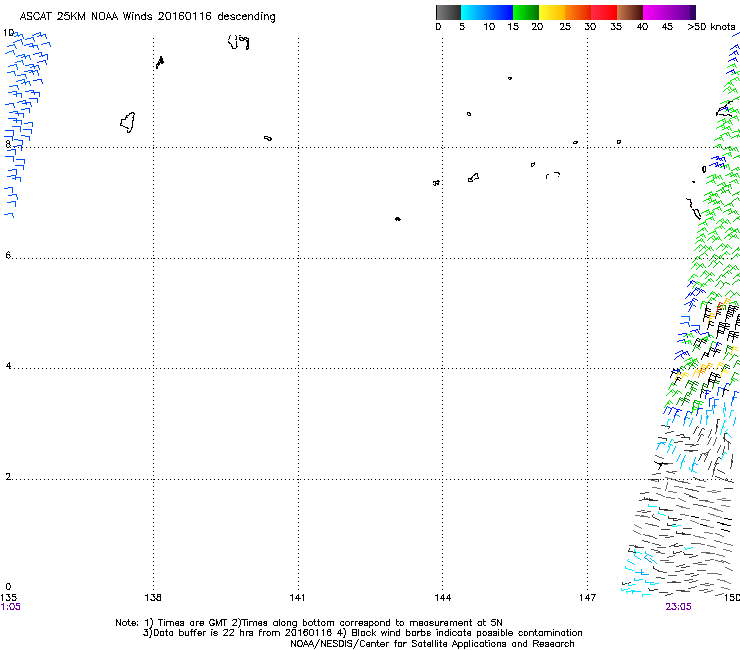The width and height of the screenshot is (740, 650).
Task: Click the legend value '30'
Action: (x=590, y=27)
